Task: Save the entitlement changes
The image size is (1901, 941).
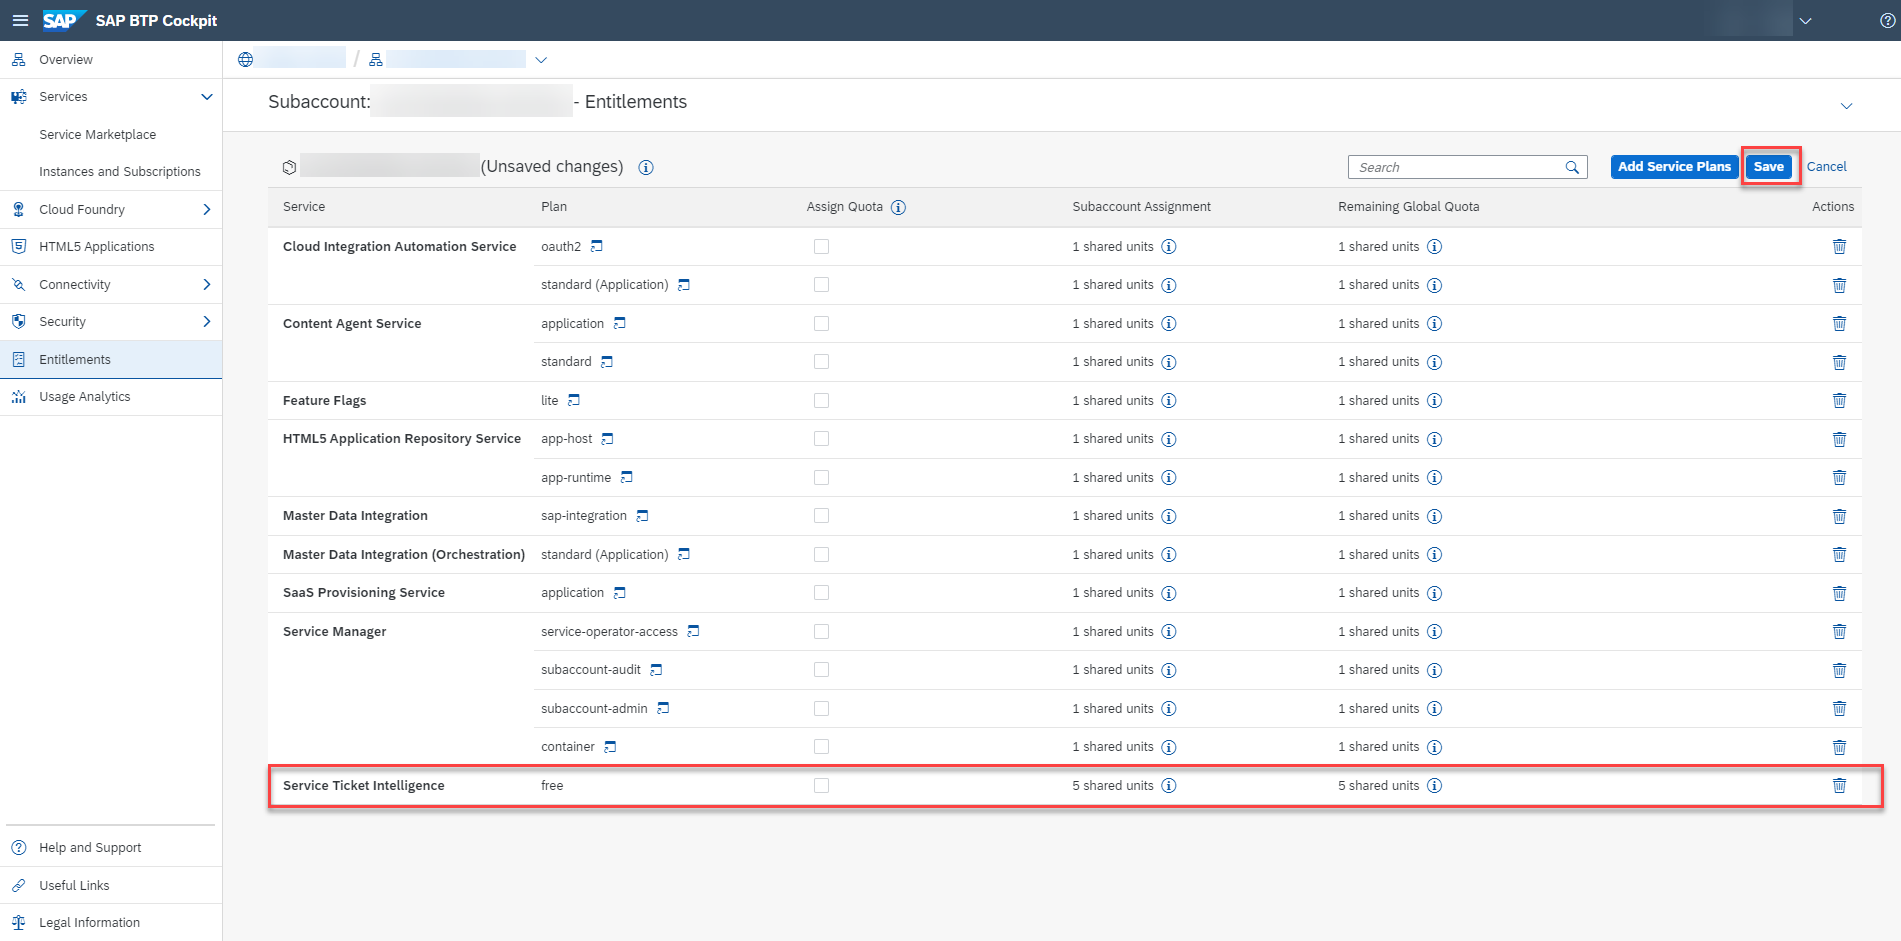Action: pos(1768,167)
